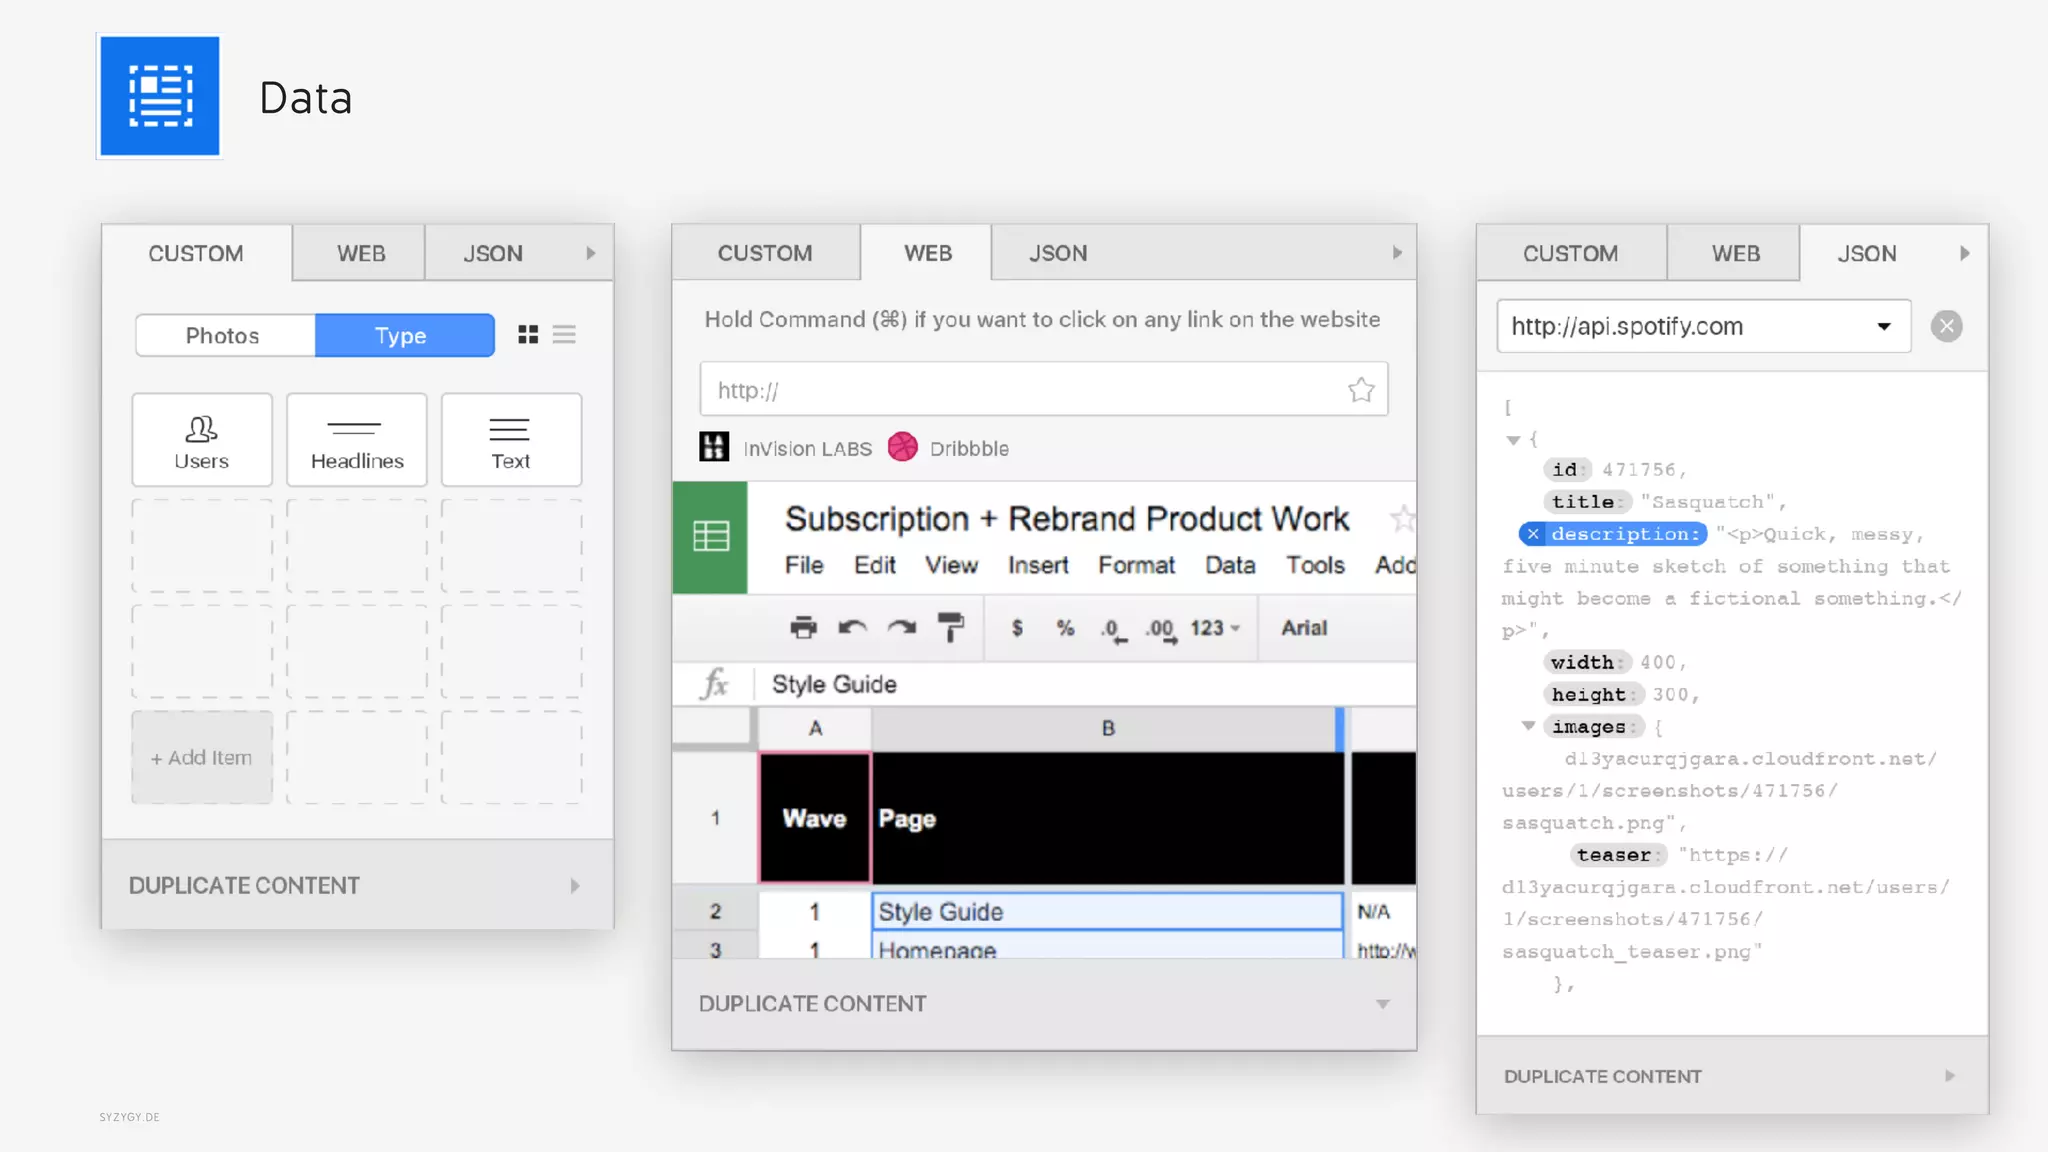Click the redo arrow in spreadsheet toolbar
Viewport: 2048px width, 1152px height.
901,628
